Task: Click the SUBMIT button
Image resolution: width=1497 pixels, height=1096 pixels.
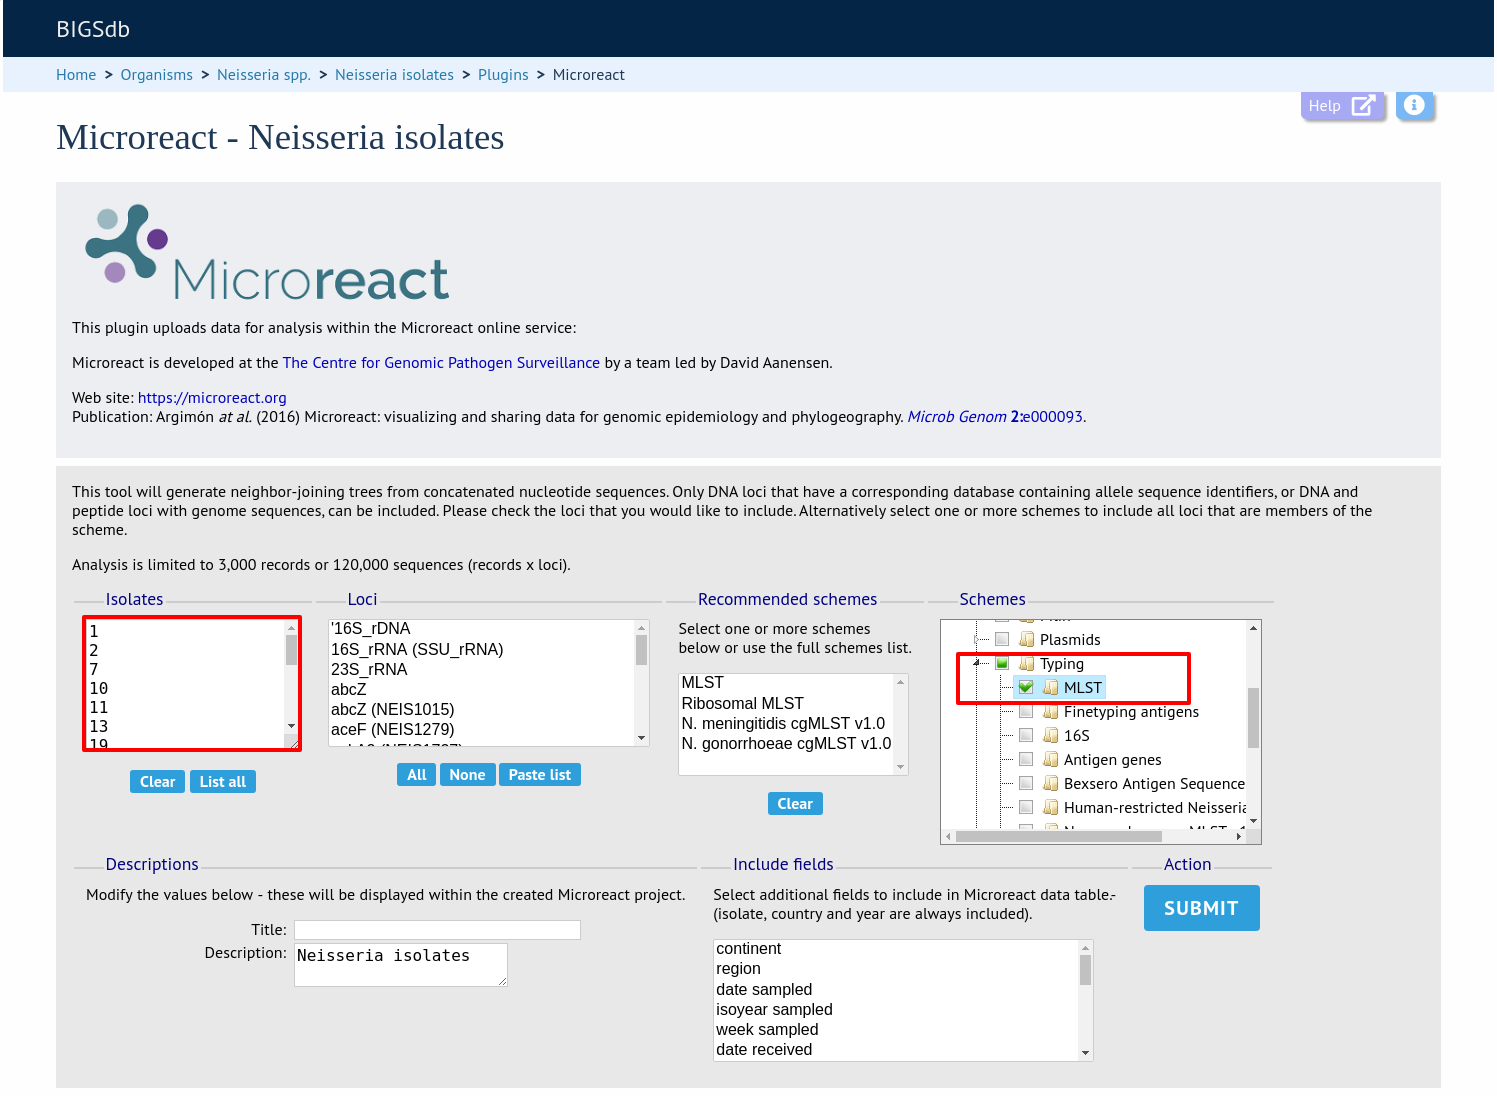Action: 1201,908
